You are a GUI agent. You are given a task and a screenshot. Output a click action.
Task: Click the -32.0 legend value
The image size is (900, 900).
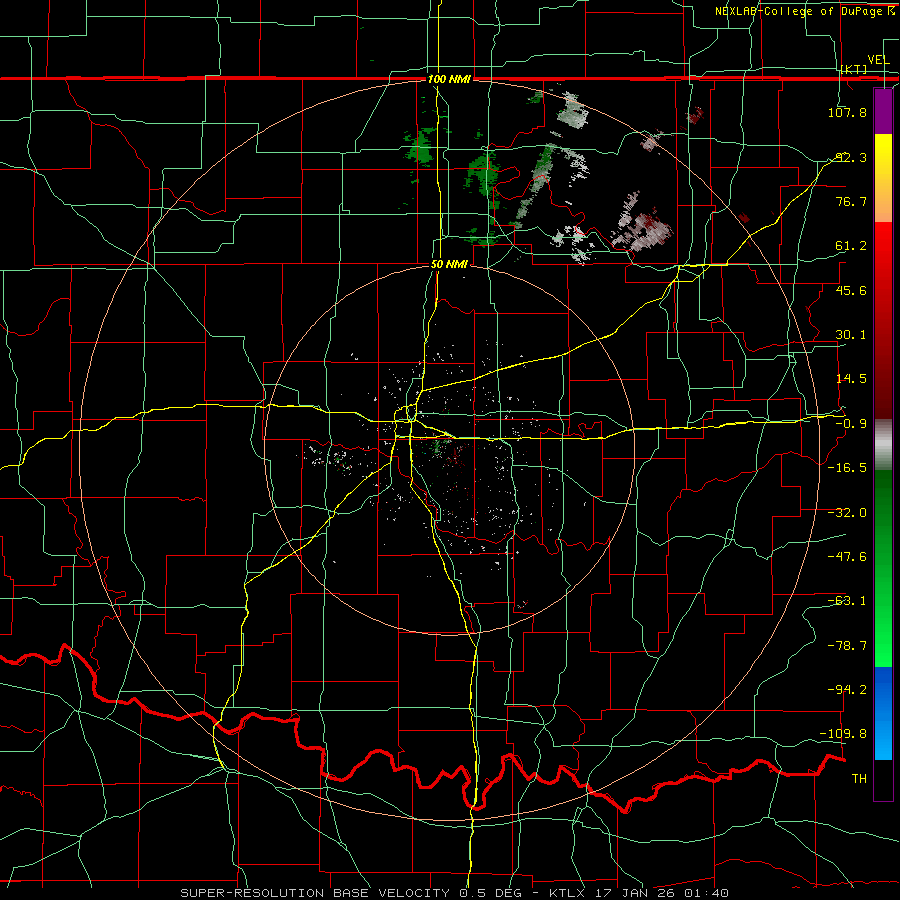click(847, 513)
